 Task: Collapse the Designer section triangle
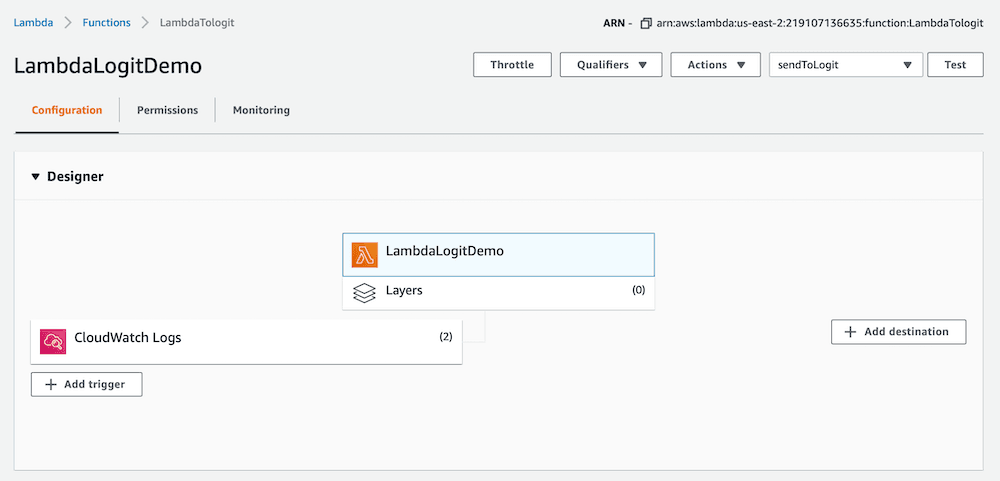(x=36, y=177)
